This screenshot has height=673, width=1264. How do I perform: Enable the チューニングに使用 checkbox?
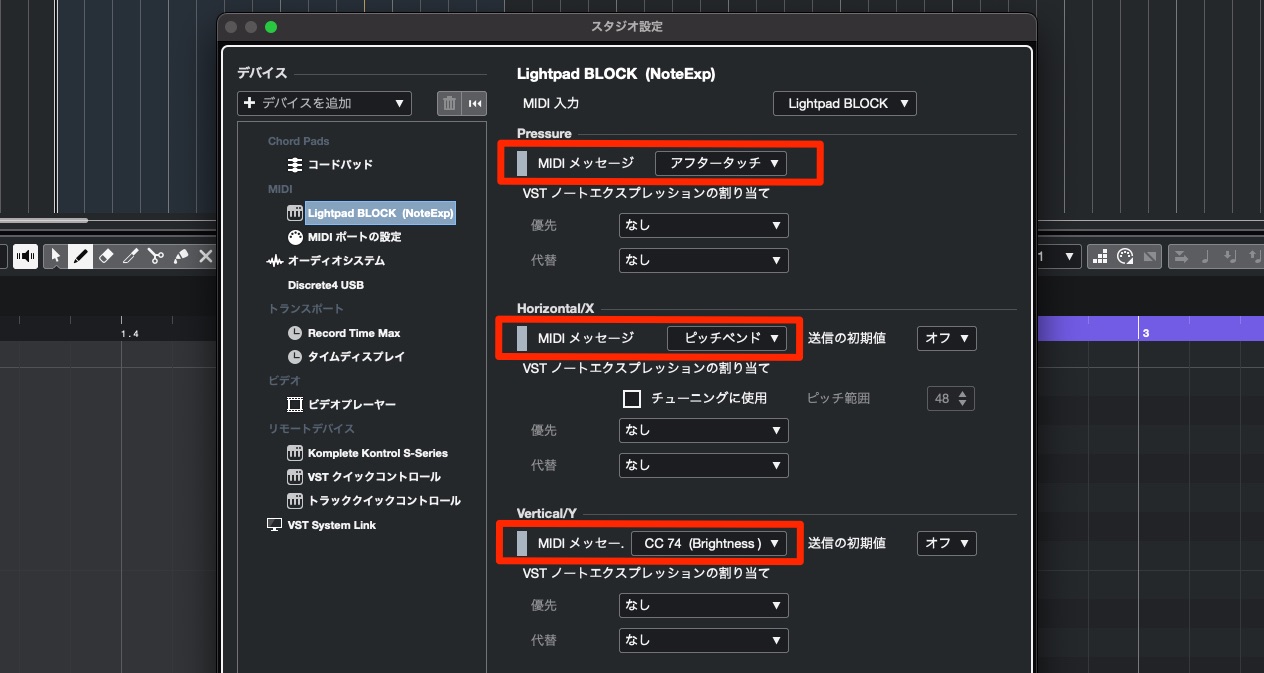pyautogui.click(x=632, y=399)
